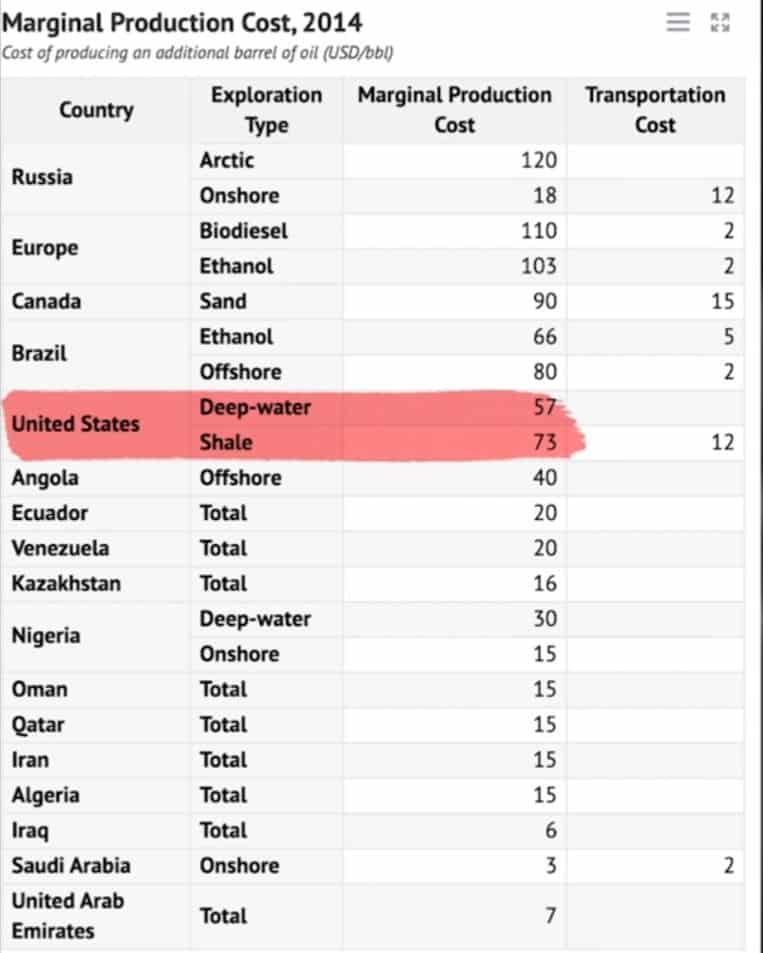763x953 pixels.
Task: Select the Shale exploration type cell
Action: point(267,442)
